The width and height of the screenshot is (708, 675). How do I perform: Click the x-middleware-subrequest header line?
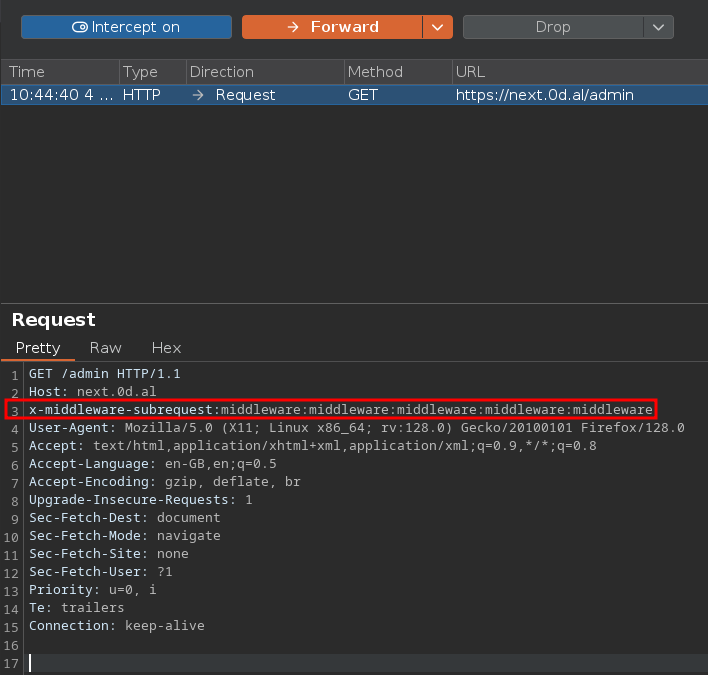[x=340, y=410]
